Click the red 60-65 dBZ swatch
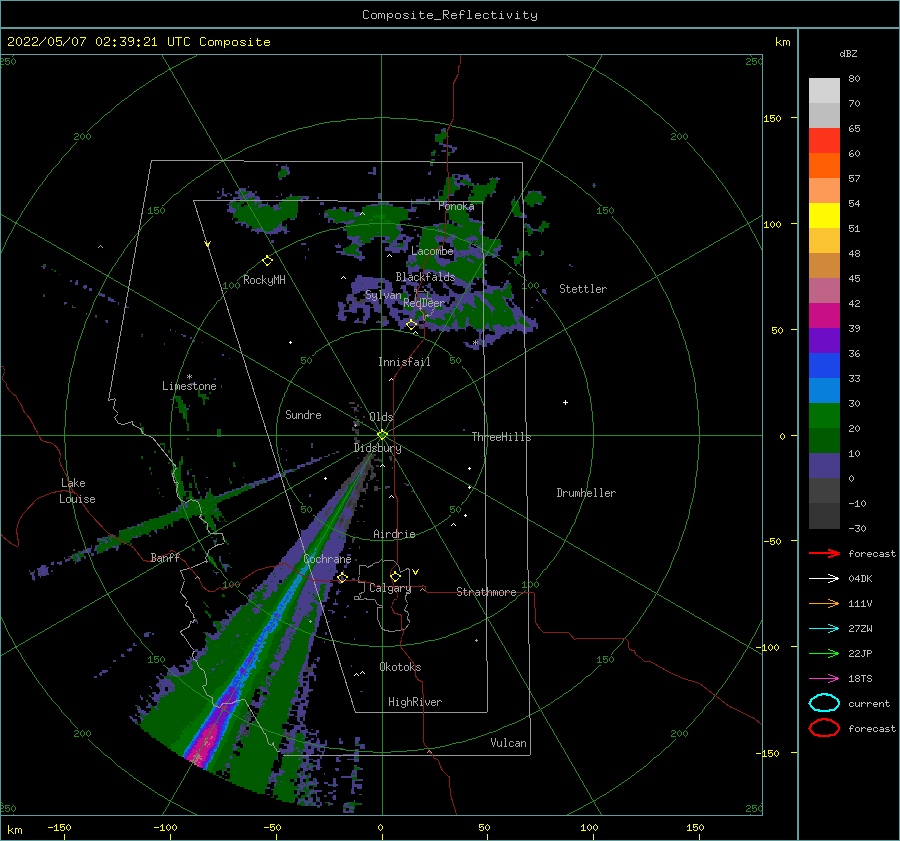 point(824,141)
